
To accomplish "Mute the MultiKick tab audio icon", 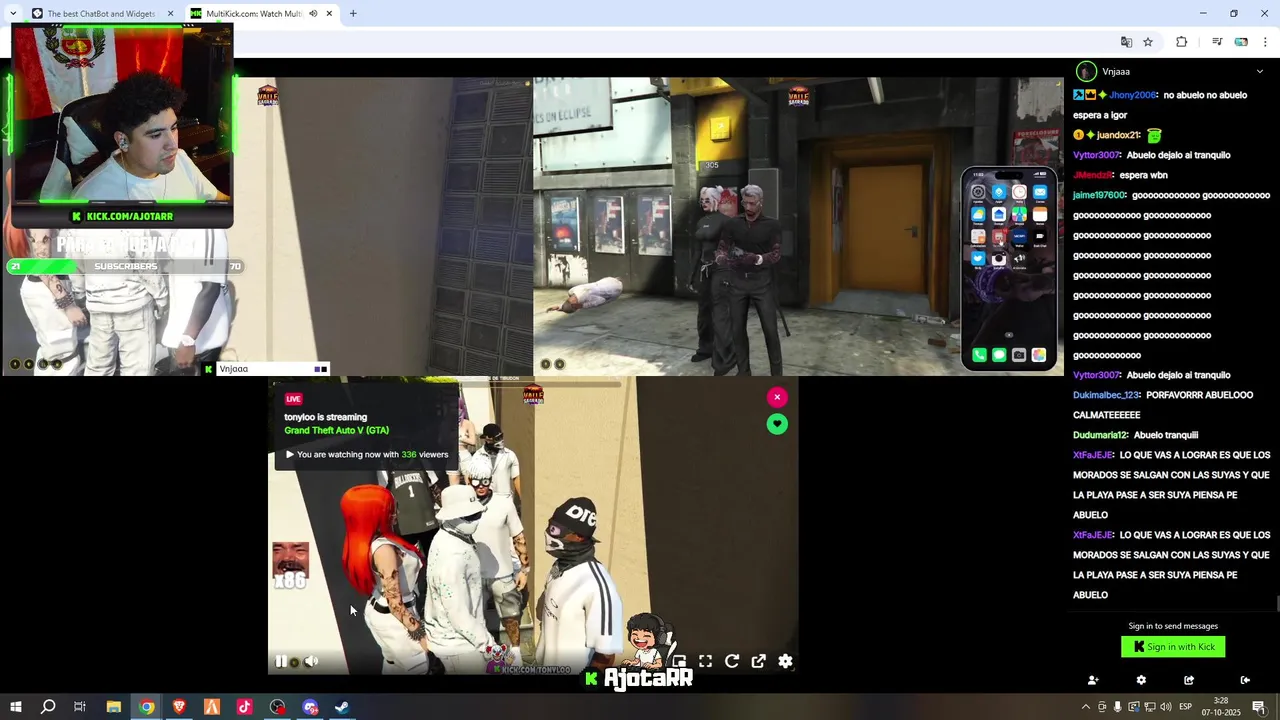I will (313, 14).
